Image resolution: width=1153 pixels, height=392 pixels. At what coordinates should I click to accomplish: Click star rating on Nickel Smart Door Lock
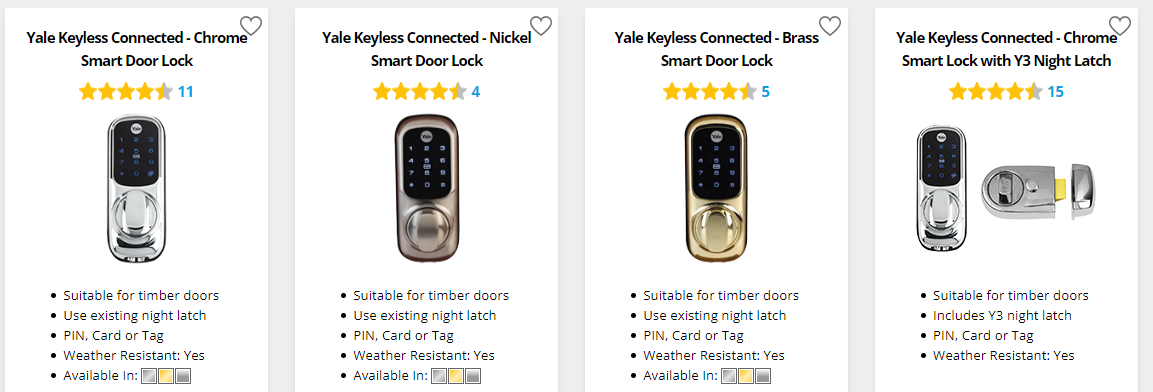[419, 92]
